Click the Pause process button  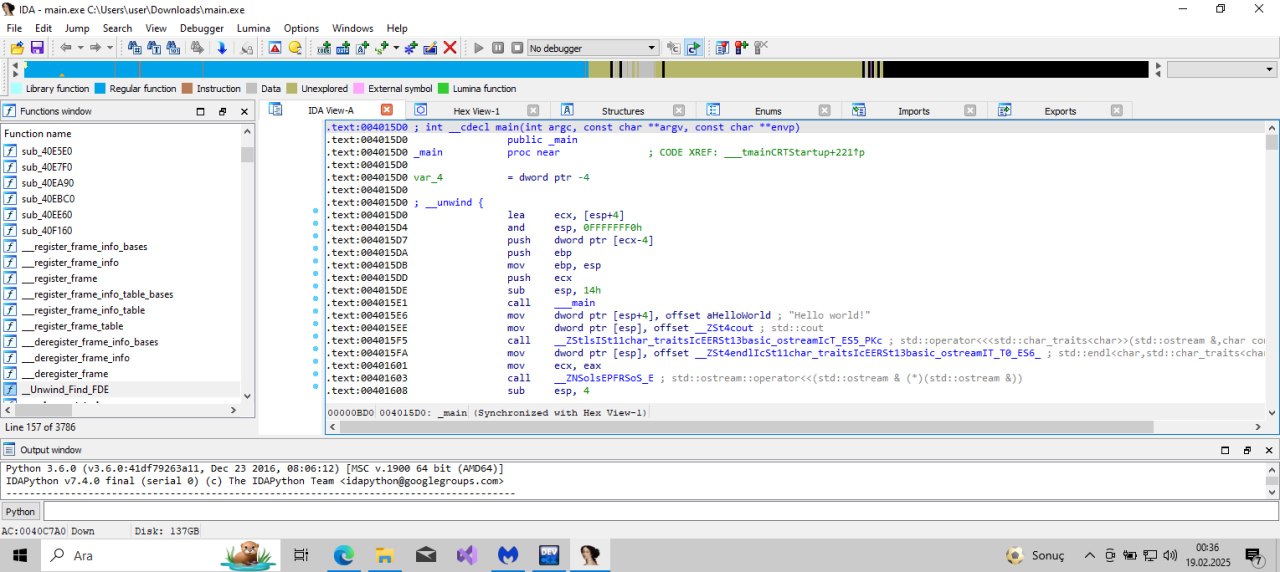click(x=498, y=48)
